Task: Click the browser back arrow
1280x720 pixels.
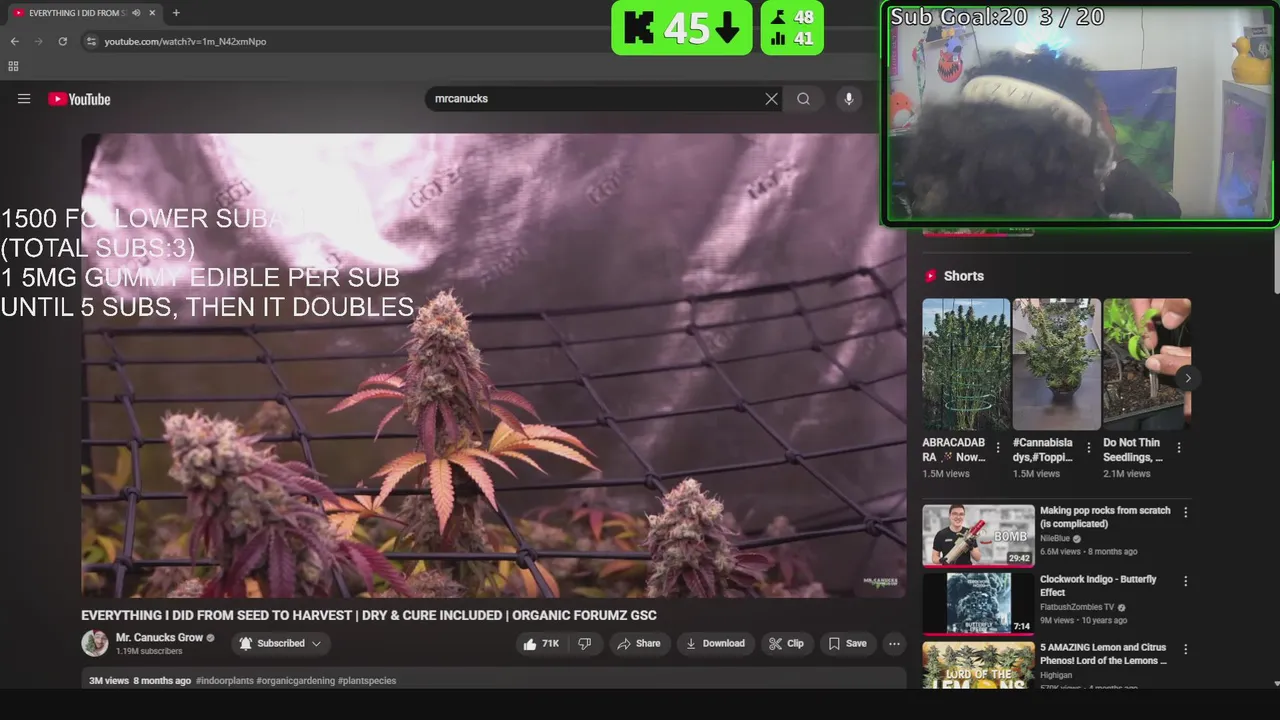Action: pos(14,41)
